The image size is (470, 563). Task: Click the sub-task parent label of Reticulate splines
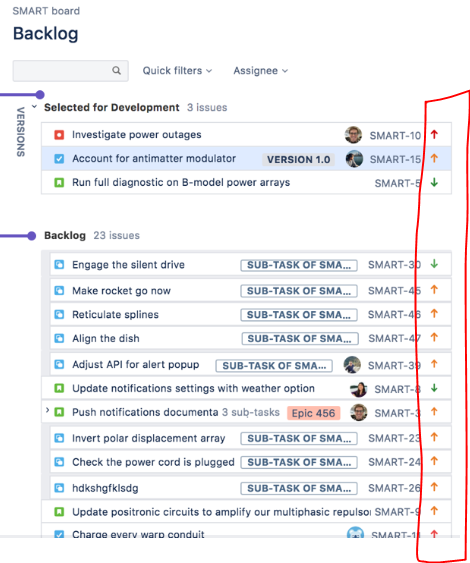(x=299, y=315)
